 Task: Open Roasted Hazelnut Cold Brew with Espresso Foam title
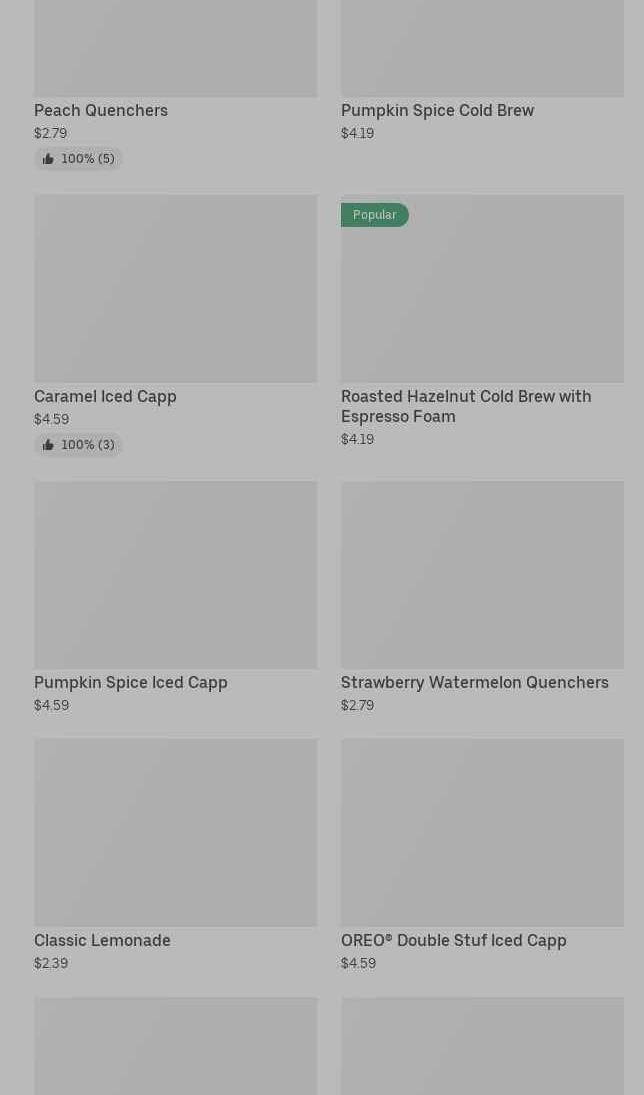(466, 406)
